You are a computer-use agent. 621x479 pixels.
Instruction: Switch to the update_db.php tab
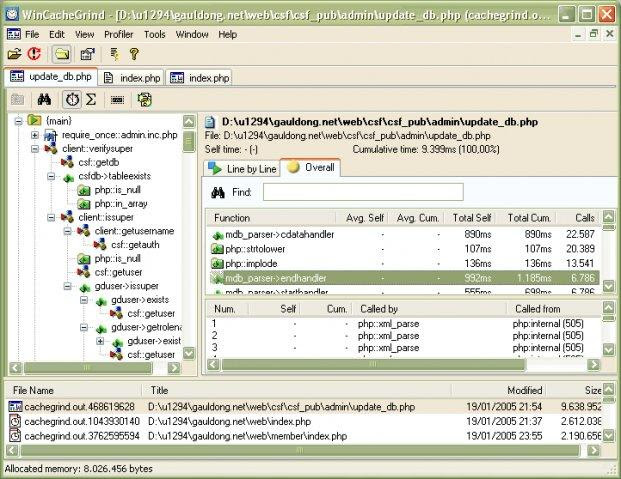click(x=51, y=76)
